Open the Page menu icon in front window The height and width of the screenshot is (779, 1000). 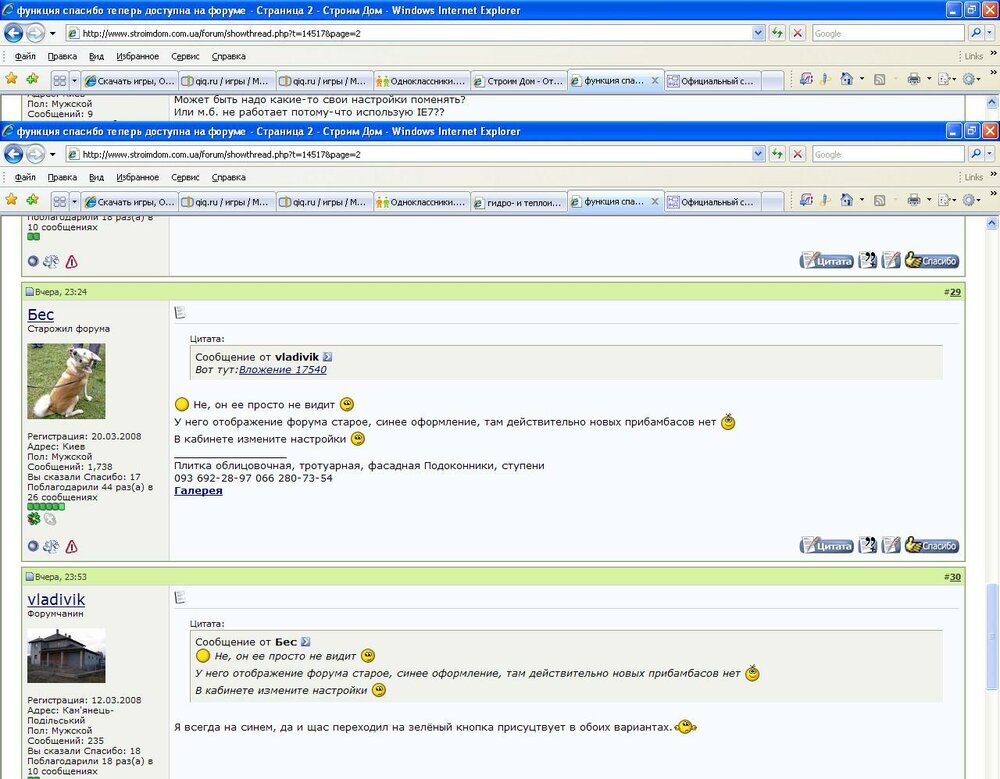tap(945, 200)
